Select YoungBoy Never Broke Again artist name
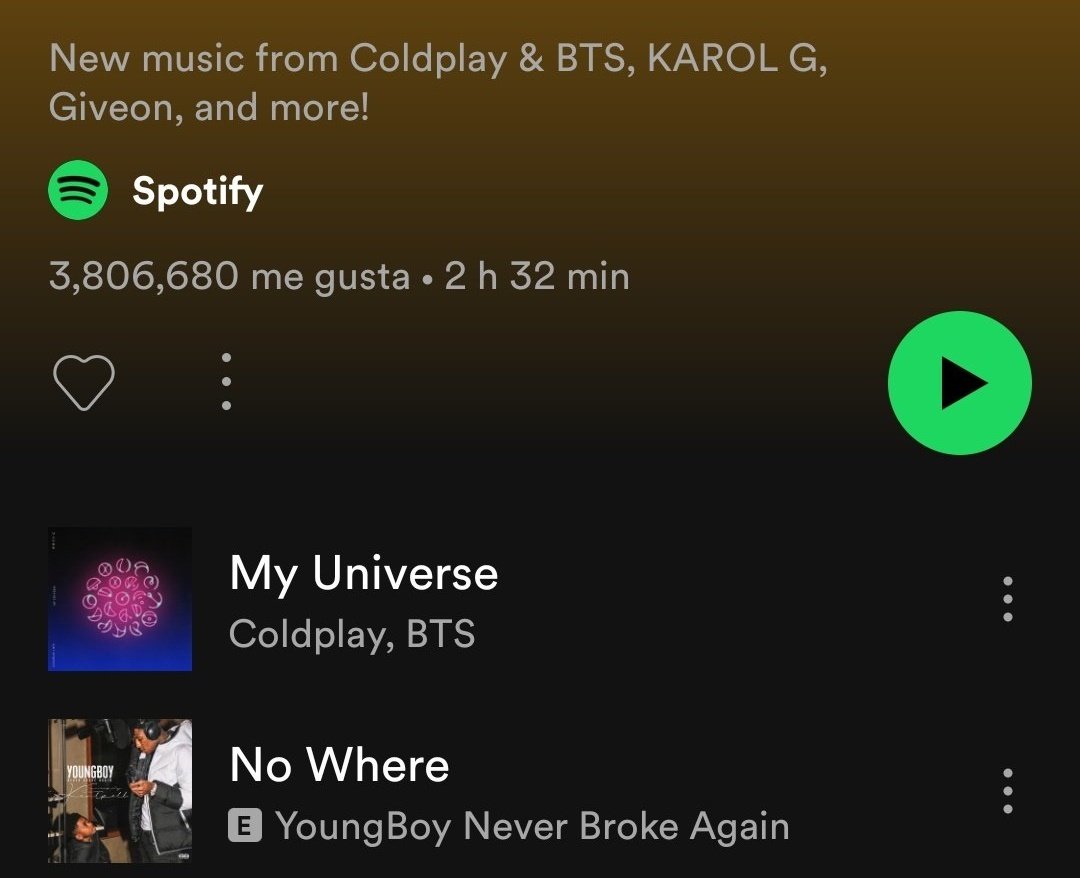 click(532, 826)
